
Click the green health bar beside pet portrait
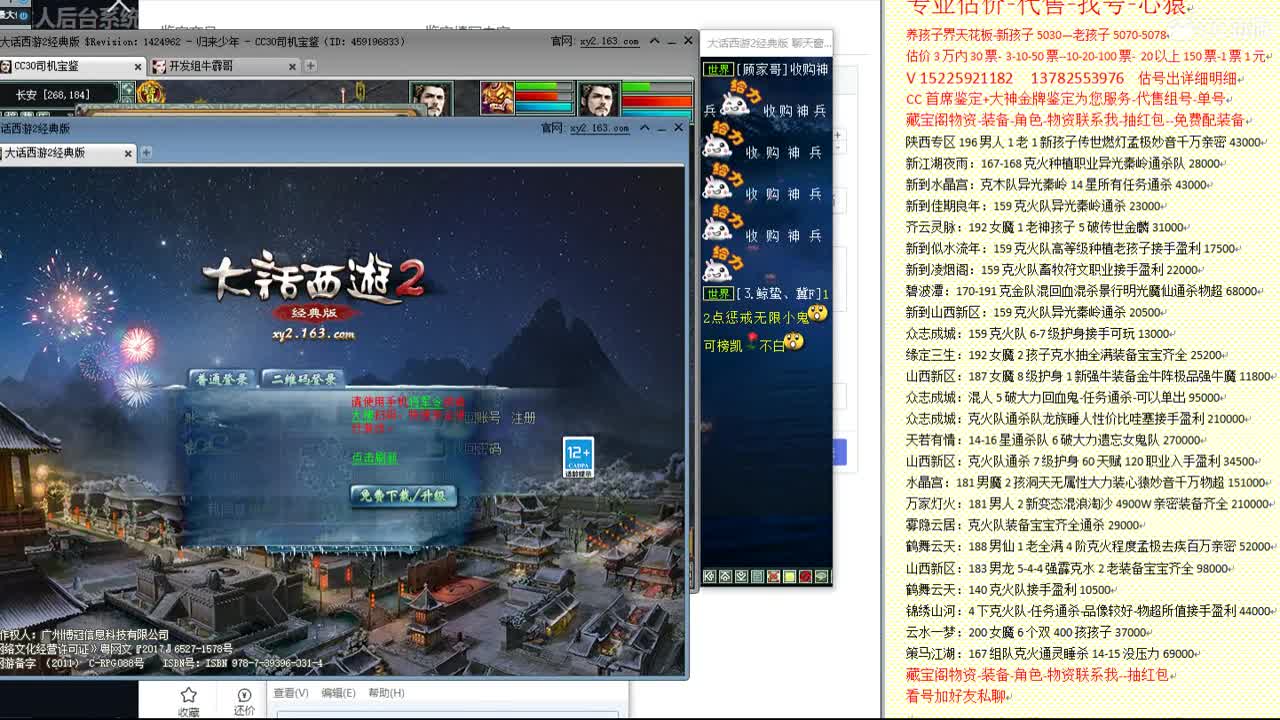coord(543,88)
